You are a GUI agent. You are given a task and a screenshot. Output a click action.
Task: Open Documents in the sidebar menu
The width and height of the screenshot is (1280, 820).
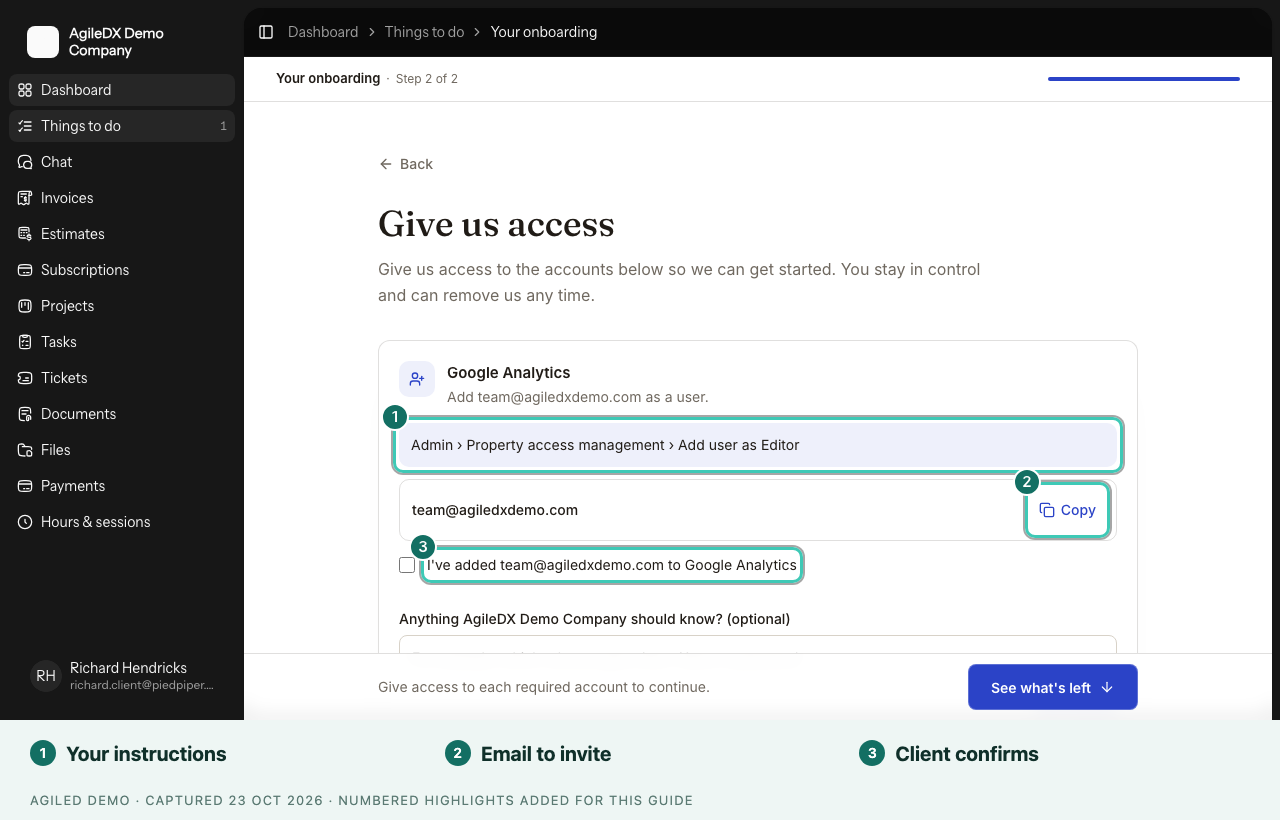pos(122,414)
